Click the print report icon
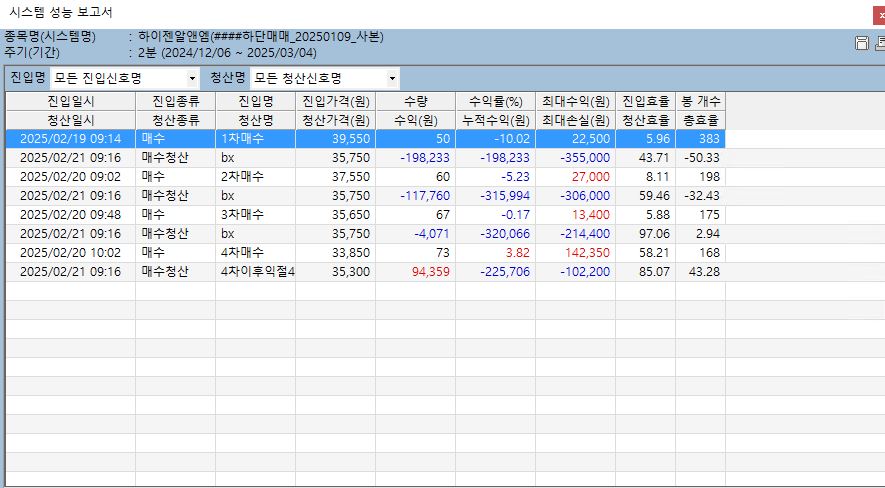This screenshot has width=885, height=488. 879,43
